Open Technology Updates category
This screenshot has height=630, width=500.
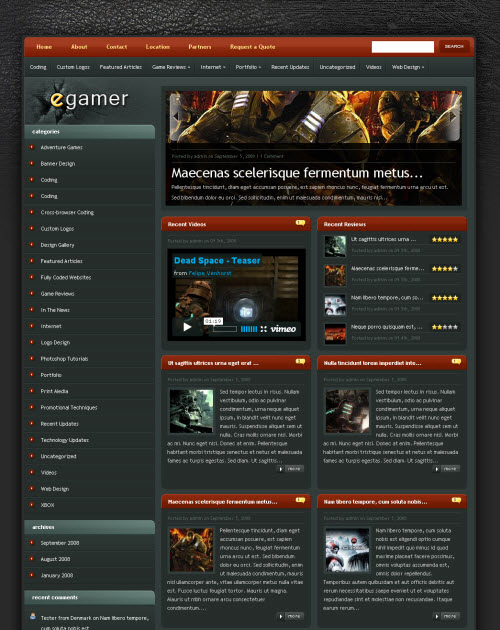[65, 440]
